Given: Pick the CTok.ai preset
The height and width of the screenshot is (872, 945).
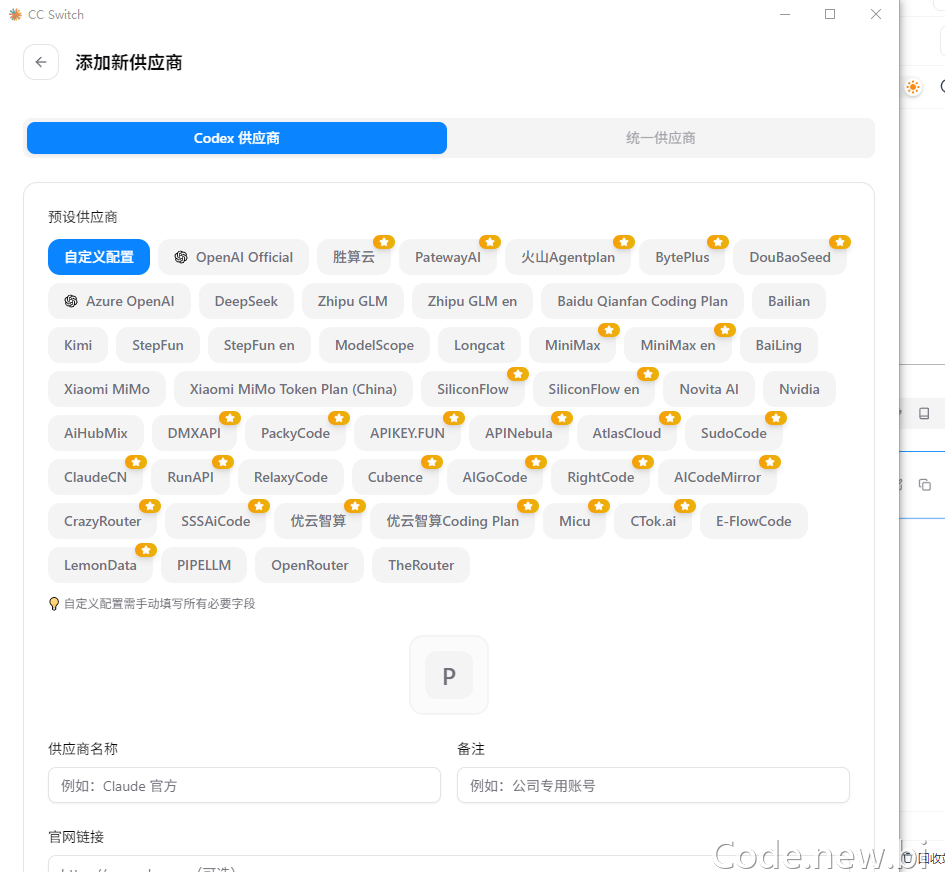Looking at the screenshot, I should click(x=653, y=521).
